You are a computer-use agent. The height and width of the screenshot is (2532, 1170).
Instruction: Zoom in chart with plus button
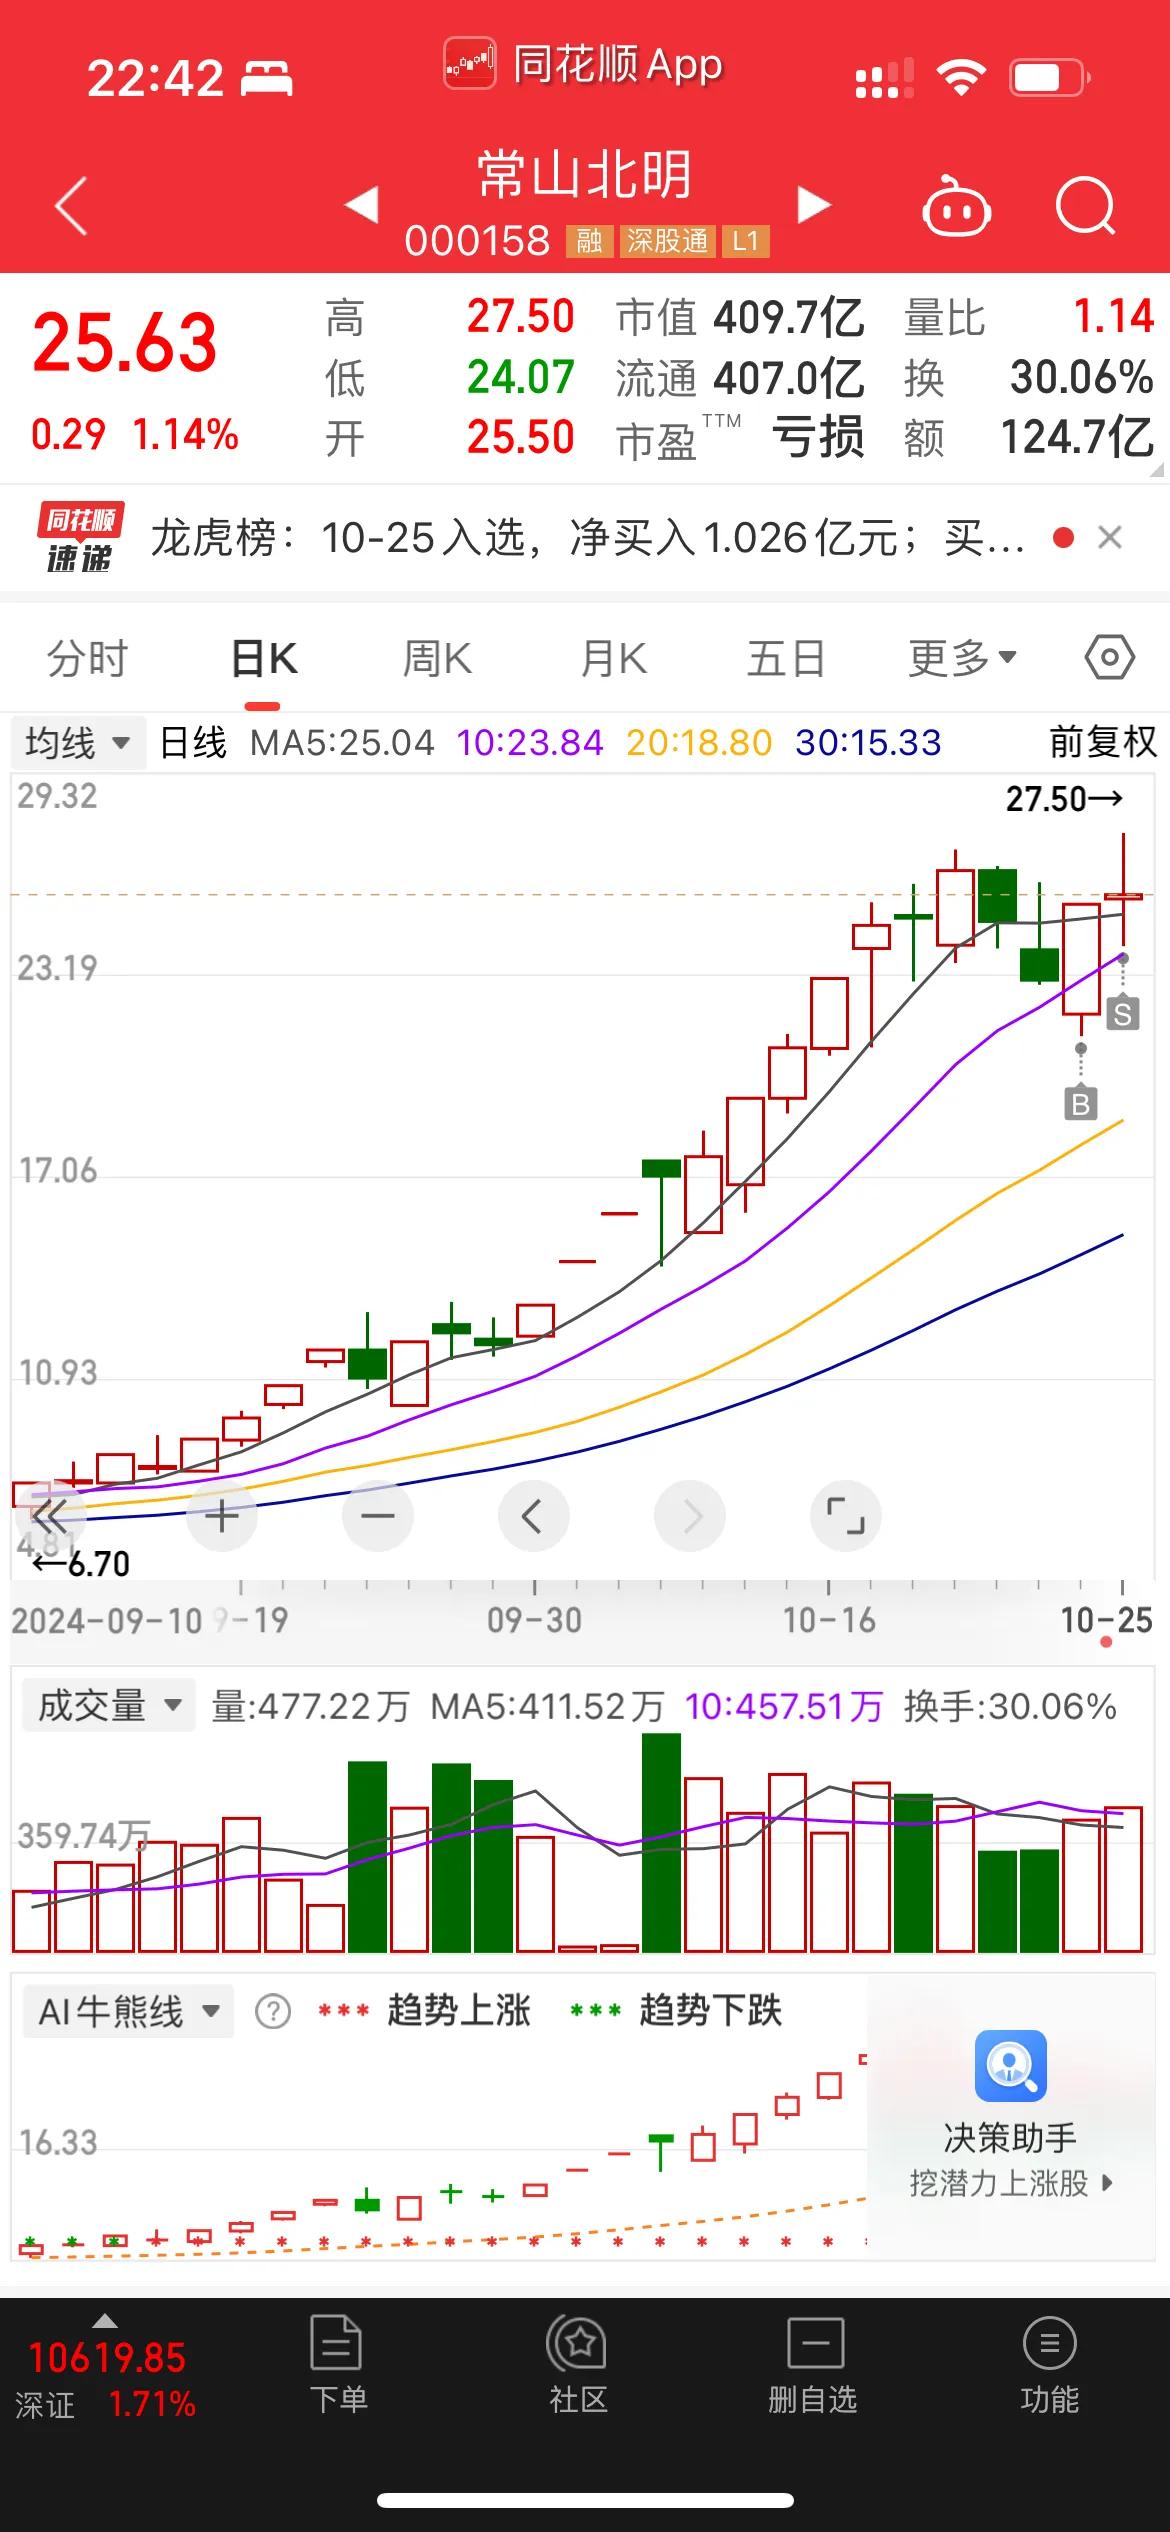tap(222, 1516)
